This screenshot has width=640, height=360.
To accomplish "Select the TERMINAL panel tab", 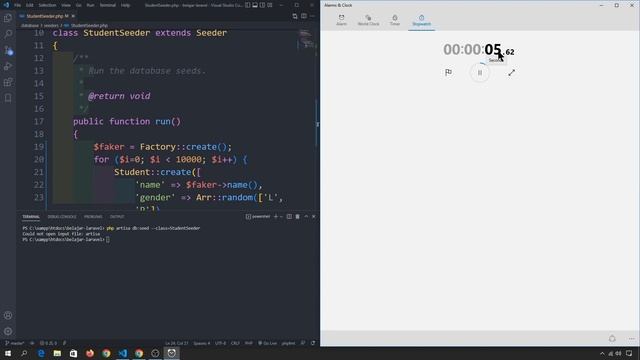I will (31, 217).
